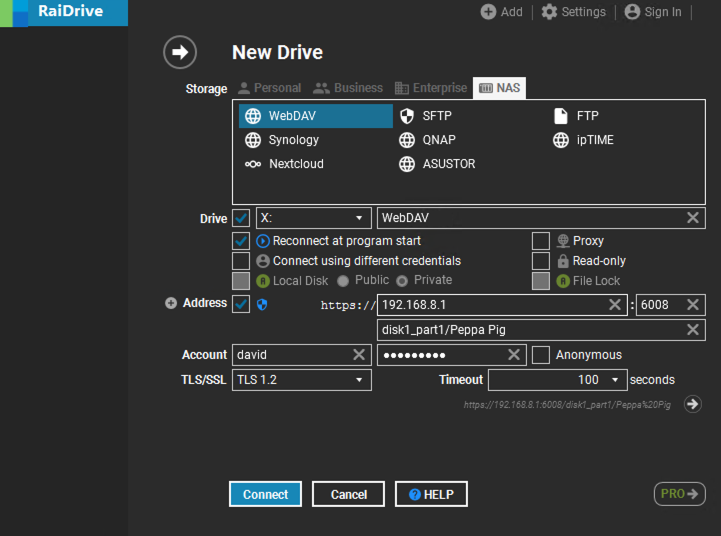Image resolution: width=721 pixels, height=536 pixels.
Task: Click the blue shield icon by Address
Action: 262,304
